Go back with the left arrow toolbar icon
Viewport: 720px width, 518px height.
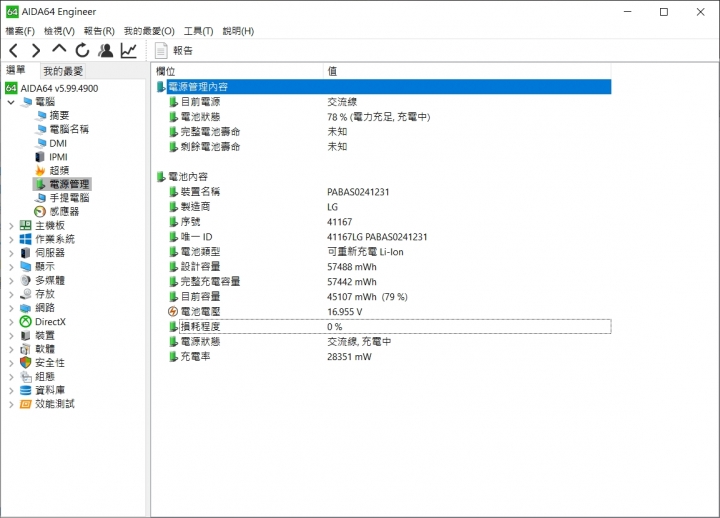point(14,50)
